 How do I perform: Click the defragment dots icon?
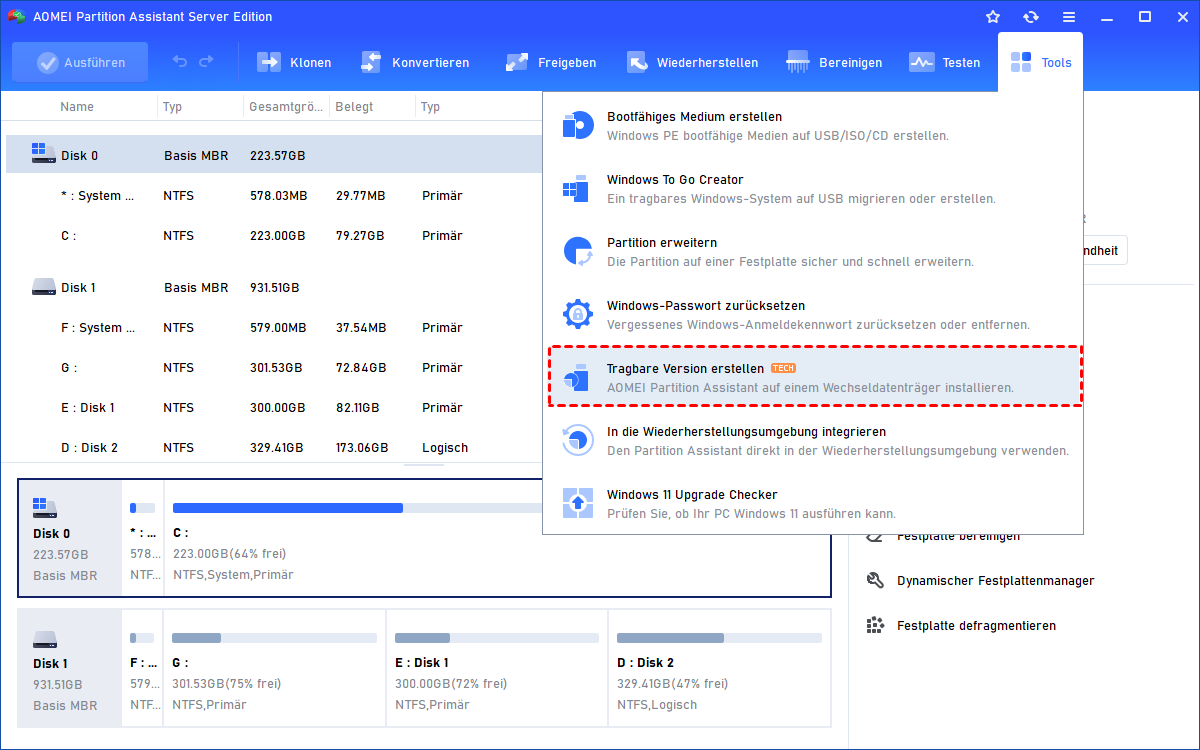[875, 625]
